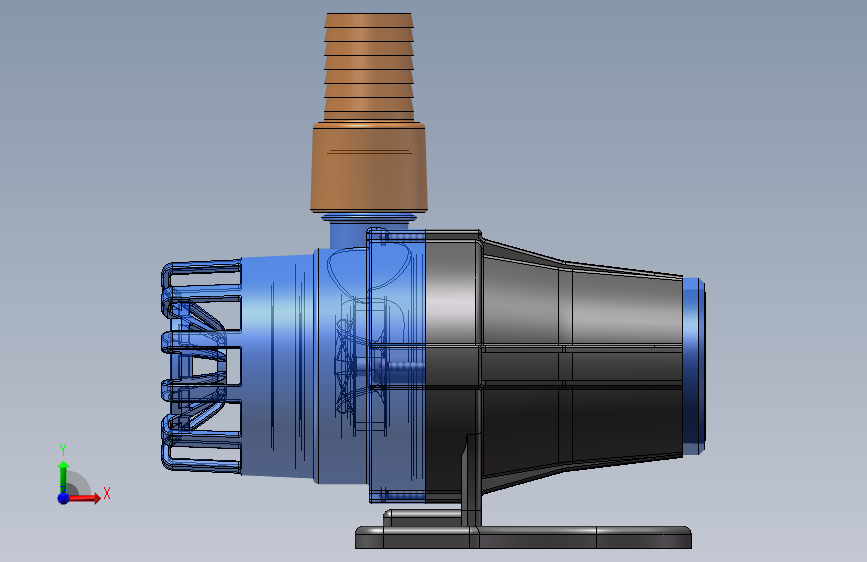Click the green Y axis arrow of the triad
The width and height of the screenshot is (867, 562).
click(63, 476)
